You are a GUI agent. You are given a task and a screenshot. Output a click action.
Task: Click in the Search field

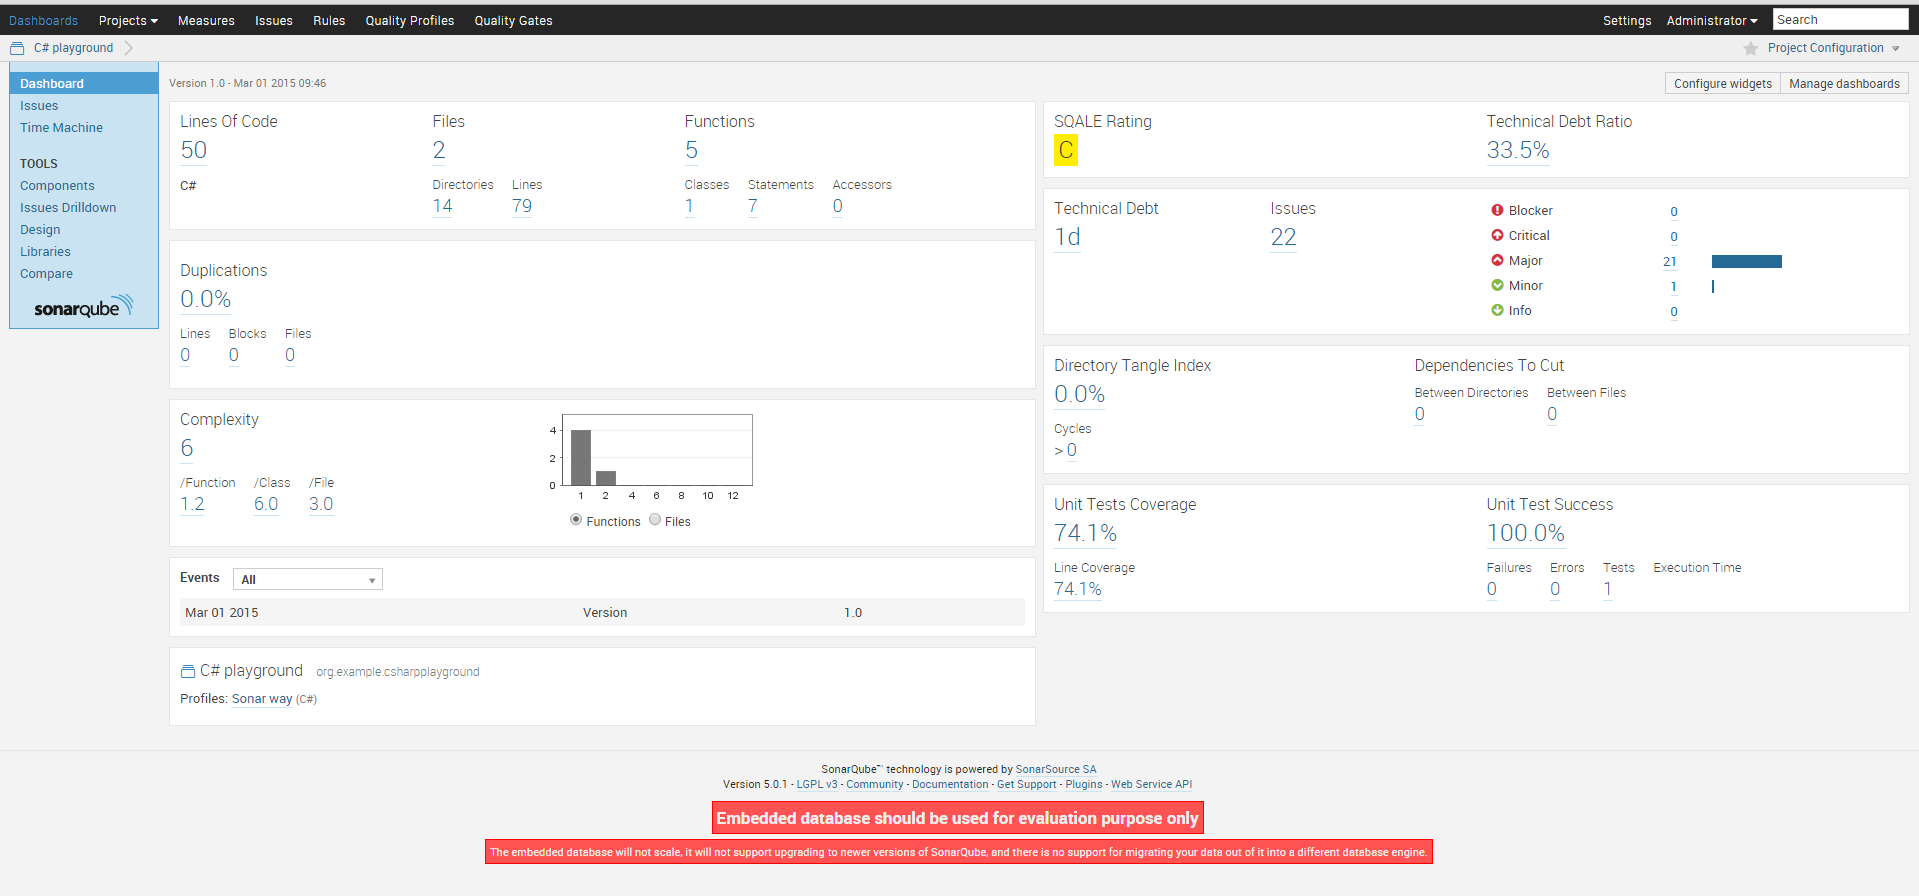1840,19
